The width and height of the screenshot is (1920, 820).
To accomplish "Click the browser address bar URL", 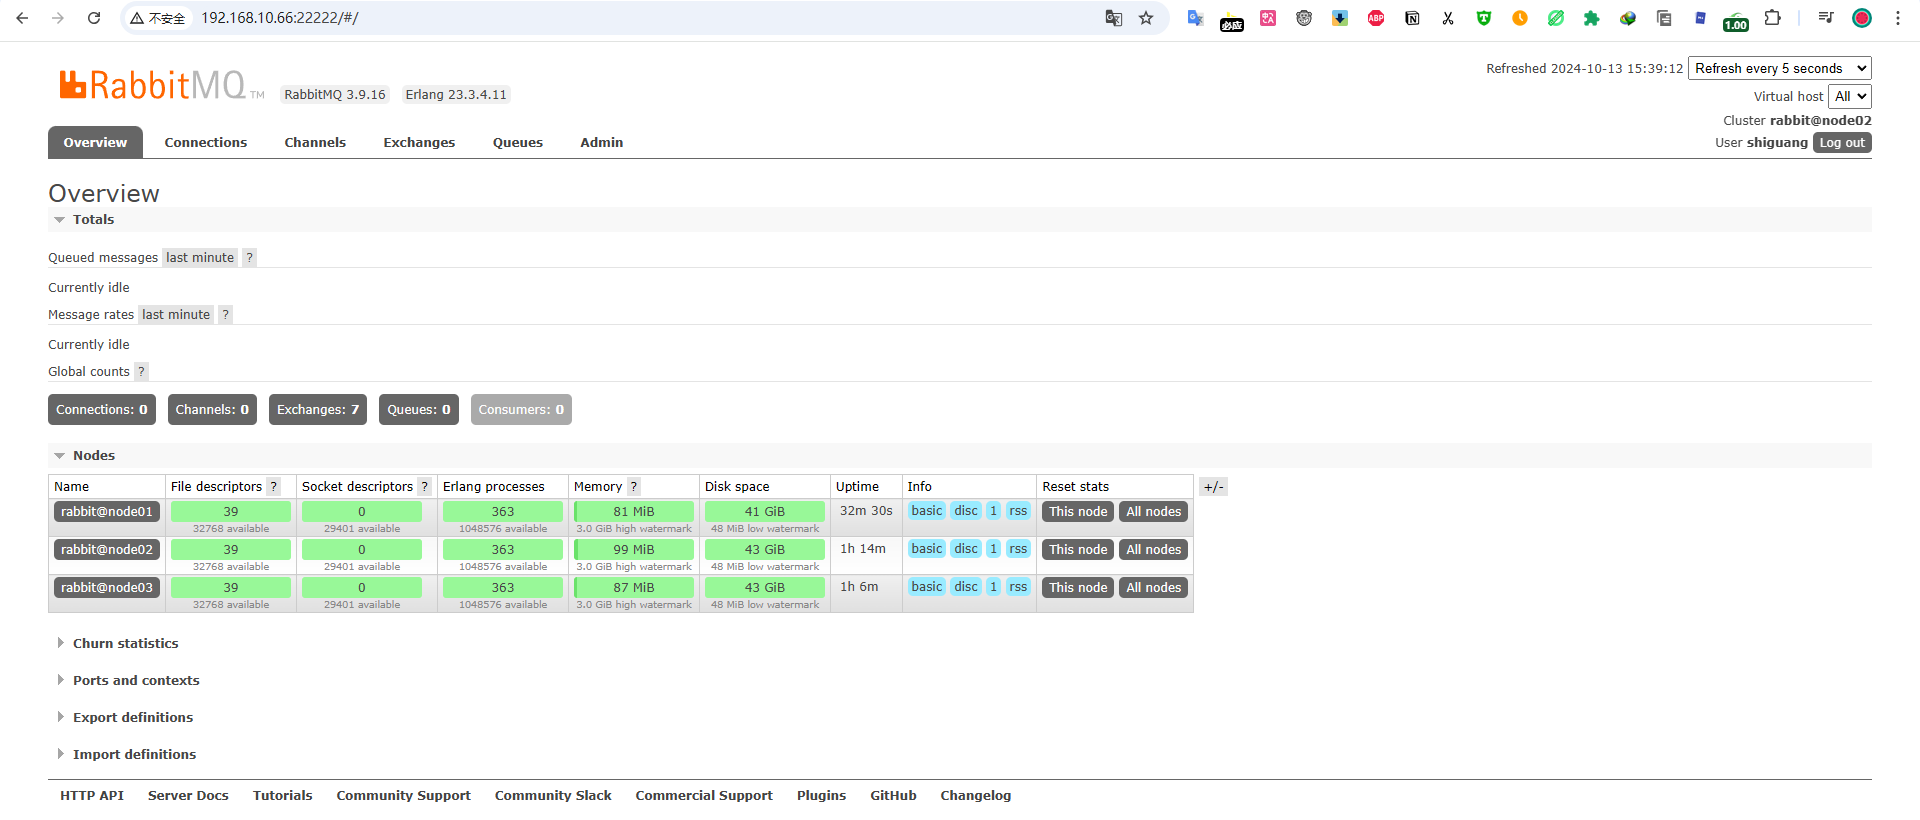I will click(280, 18).
